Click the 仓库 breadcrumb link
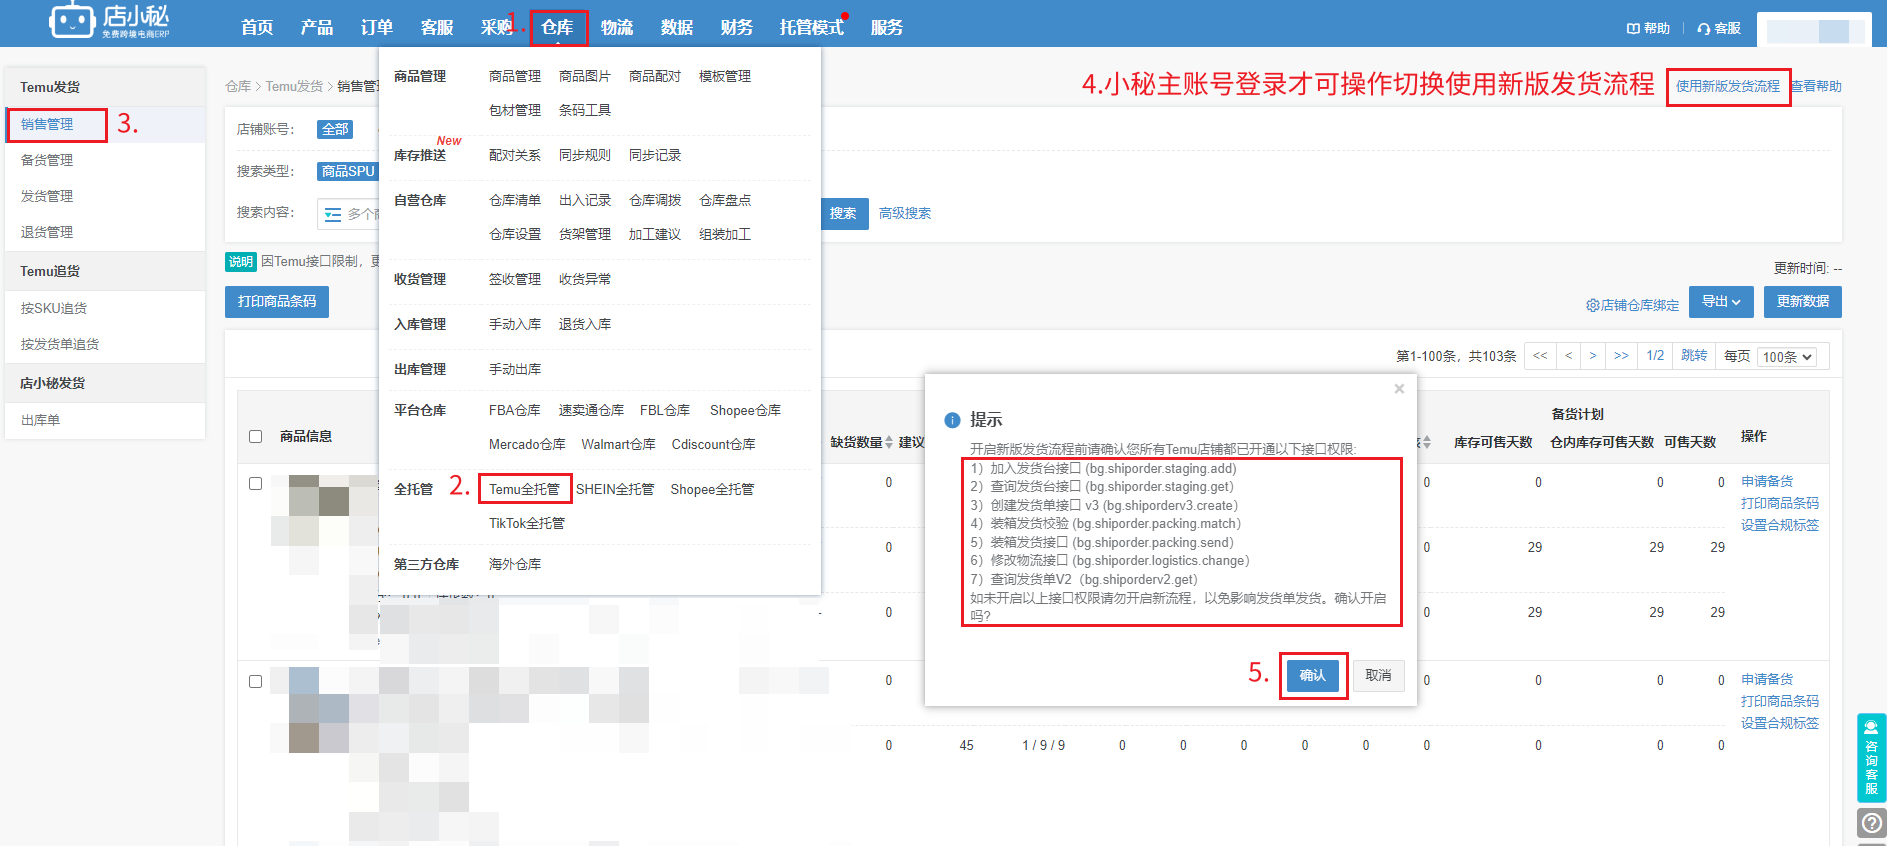This screenshot has height=846, width=1887. (238, 86)
